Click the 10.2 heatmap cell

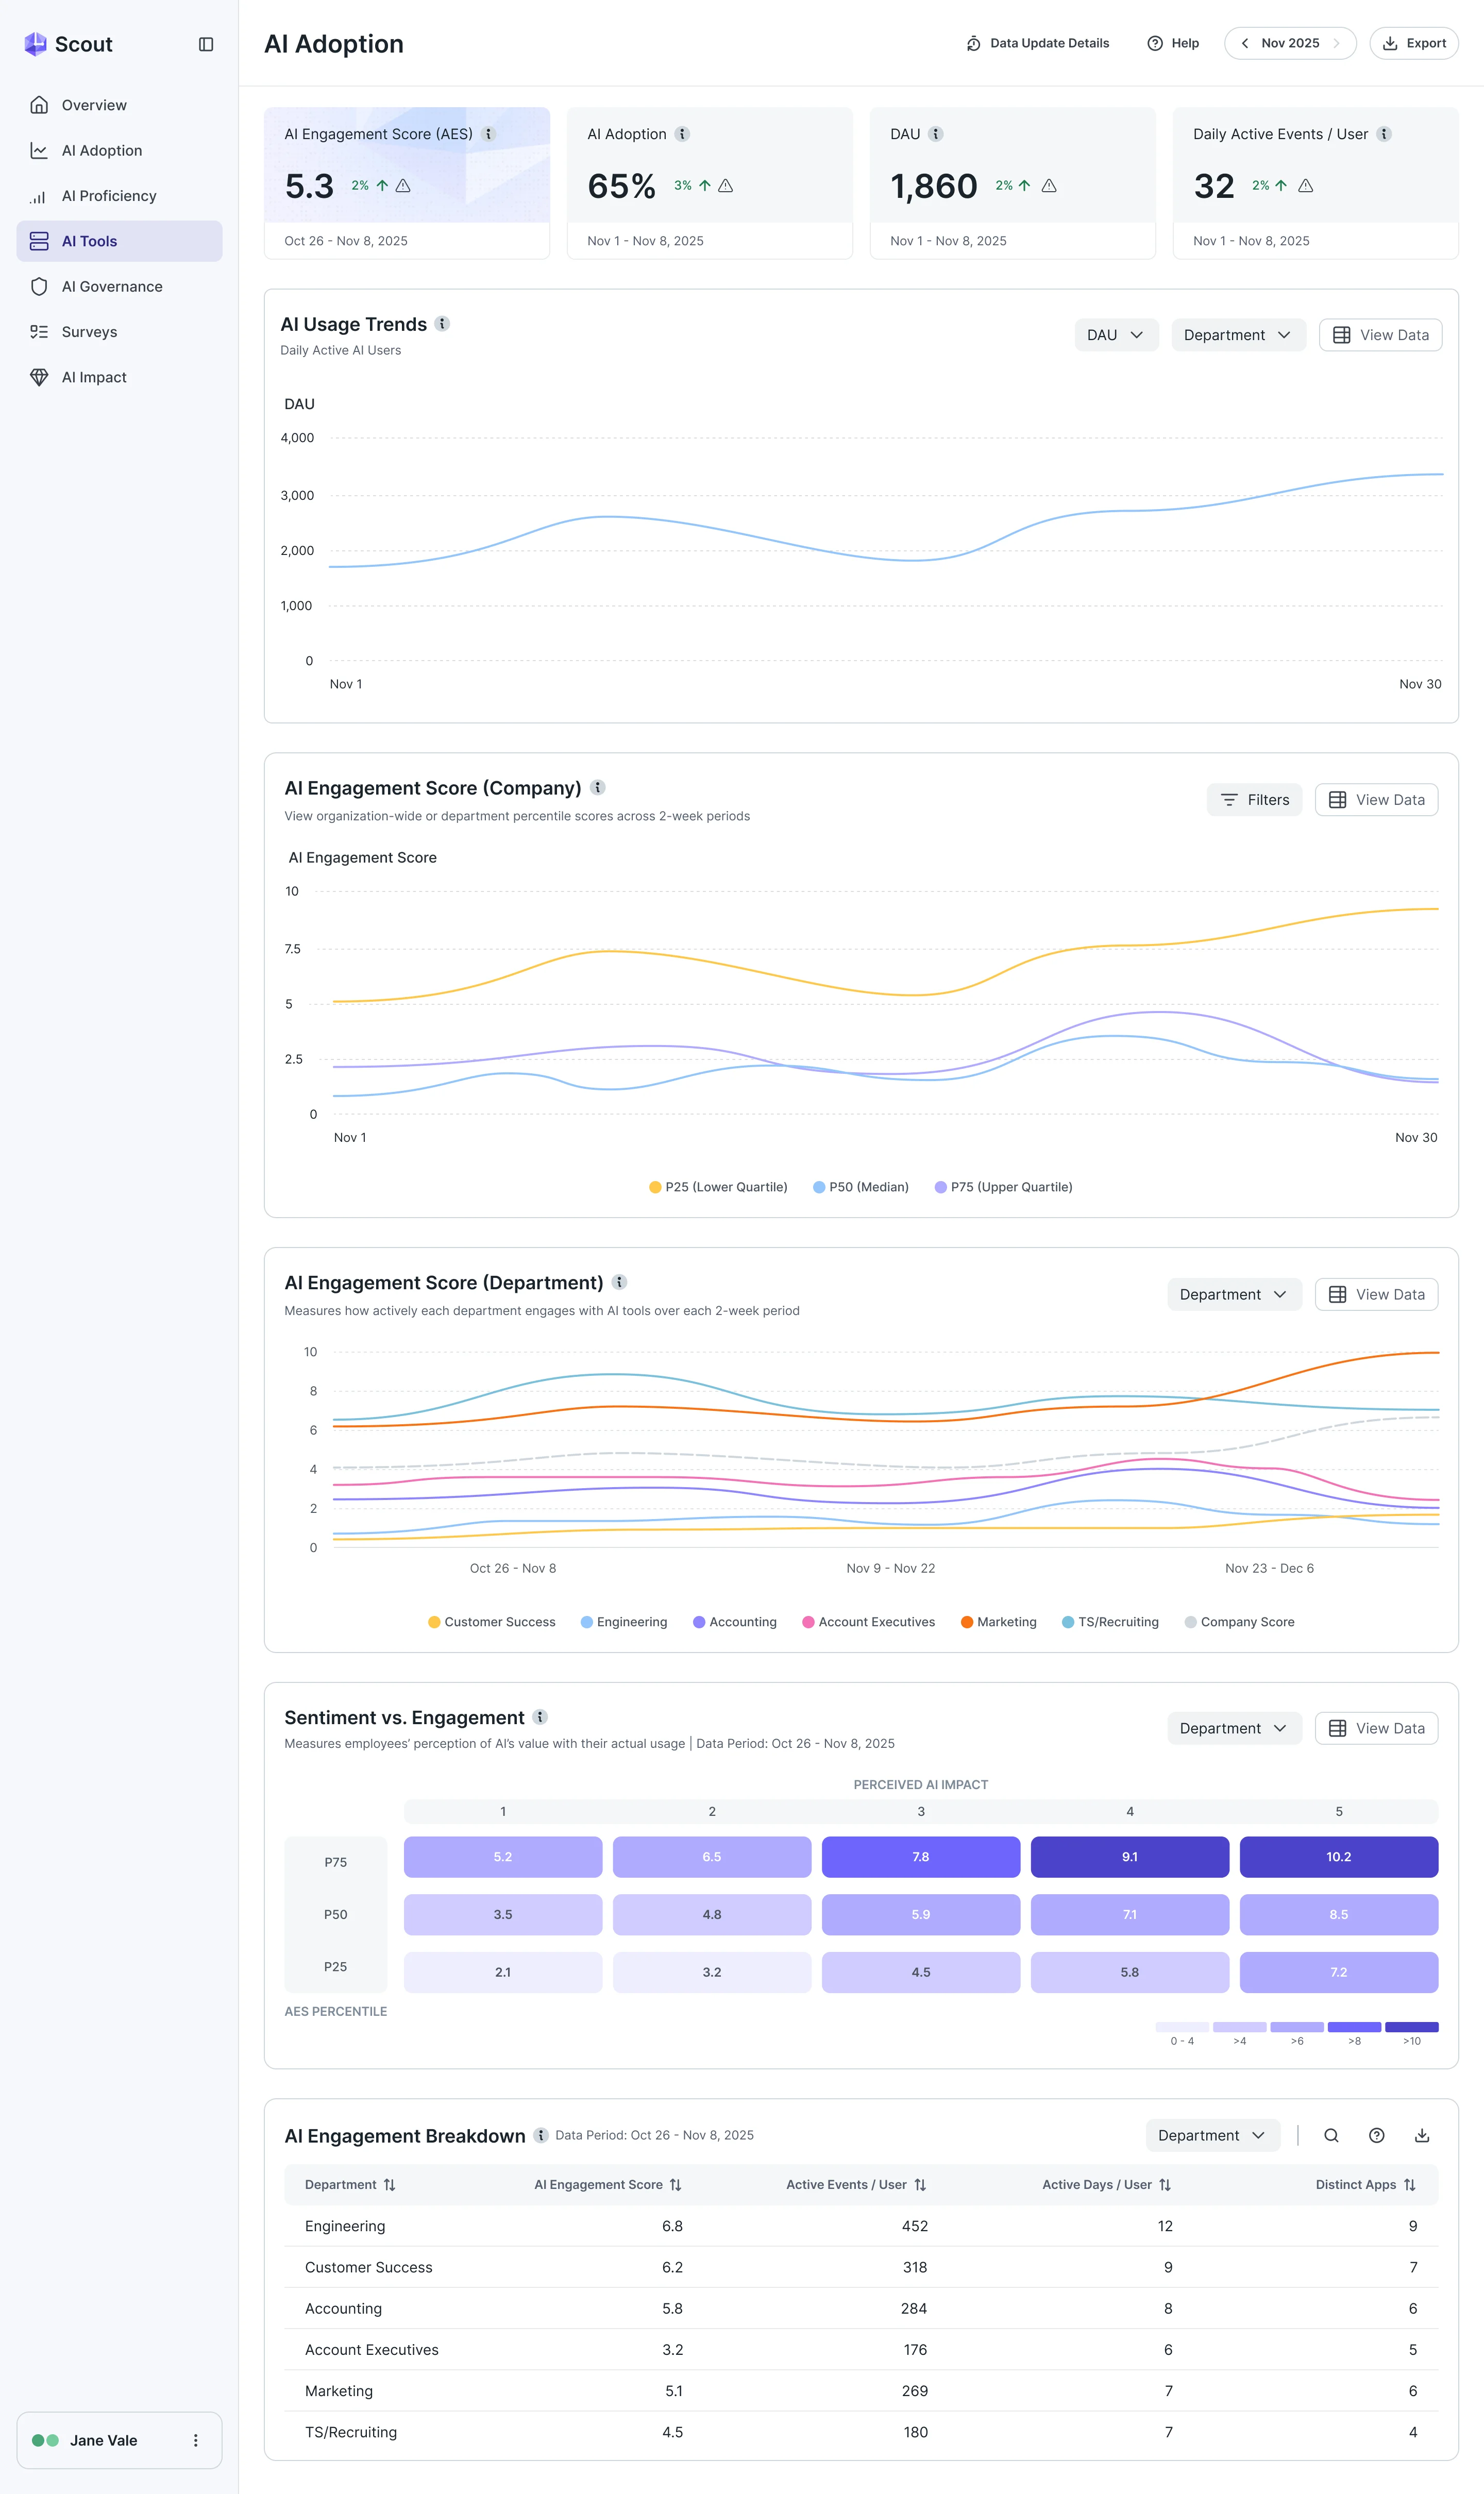(x=1339, y=1857)
